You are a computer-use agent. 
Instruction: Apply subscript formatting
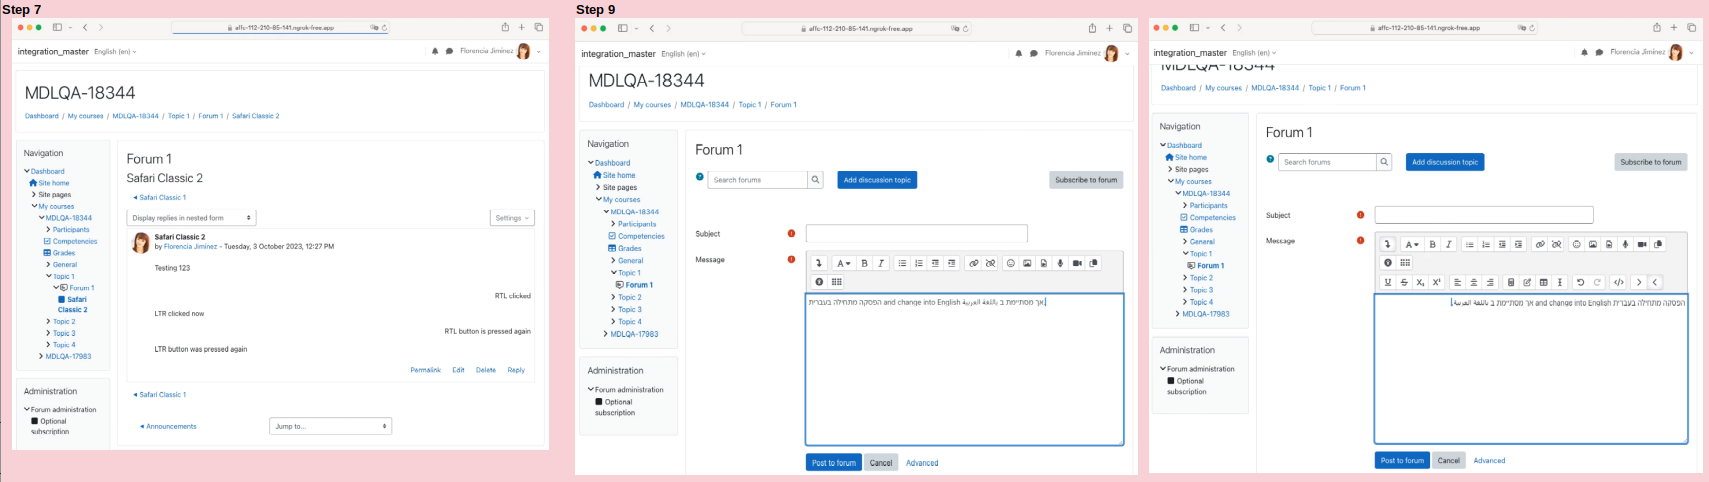coord(1420,282)
